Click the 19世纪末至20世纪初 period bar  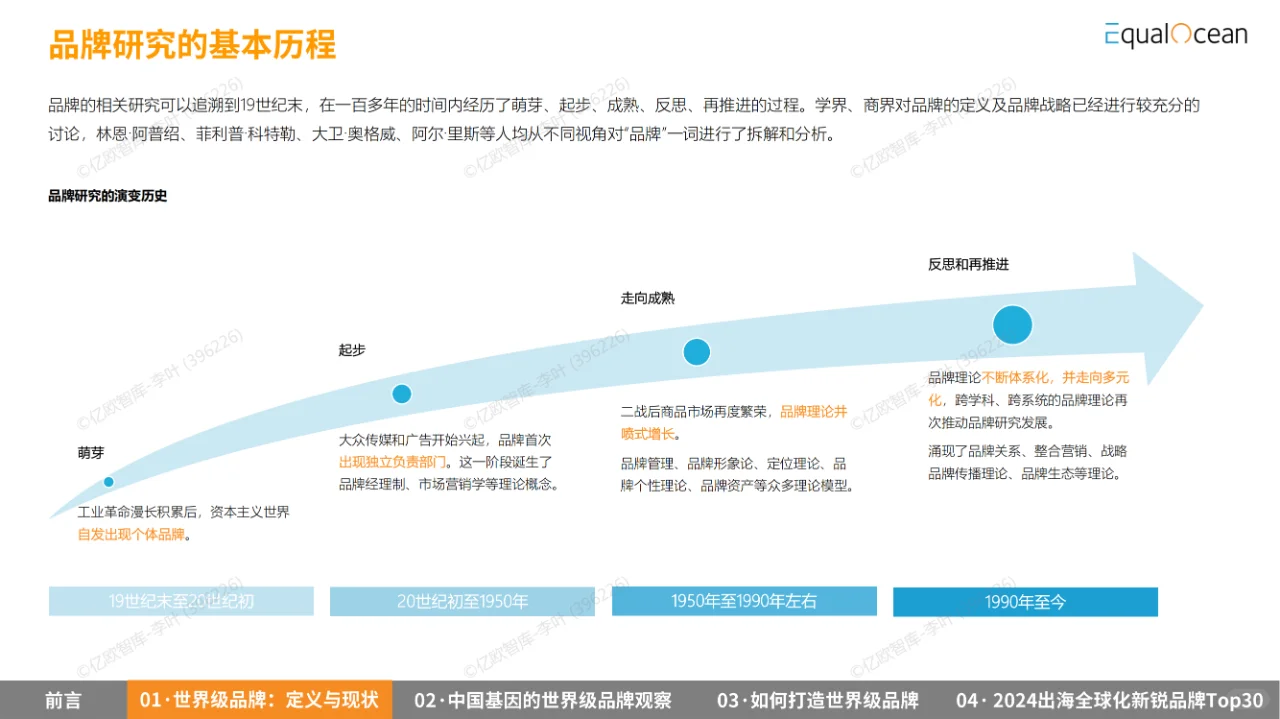181,601
